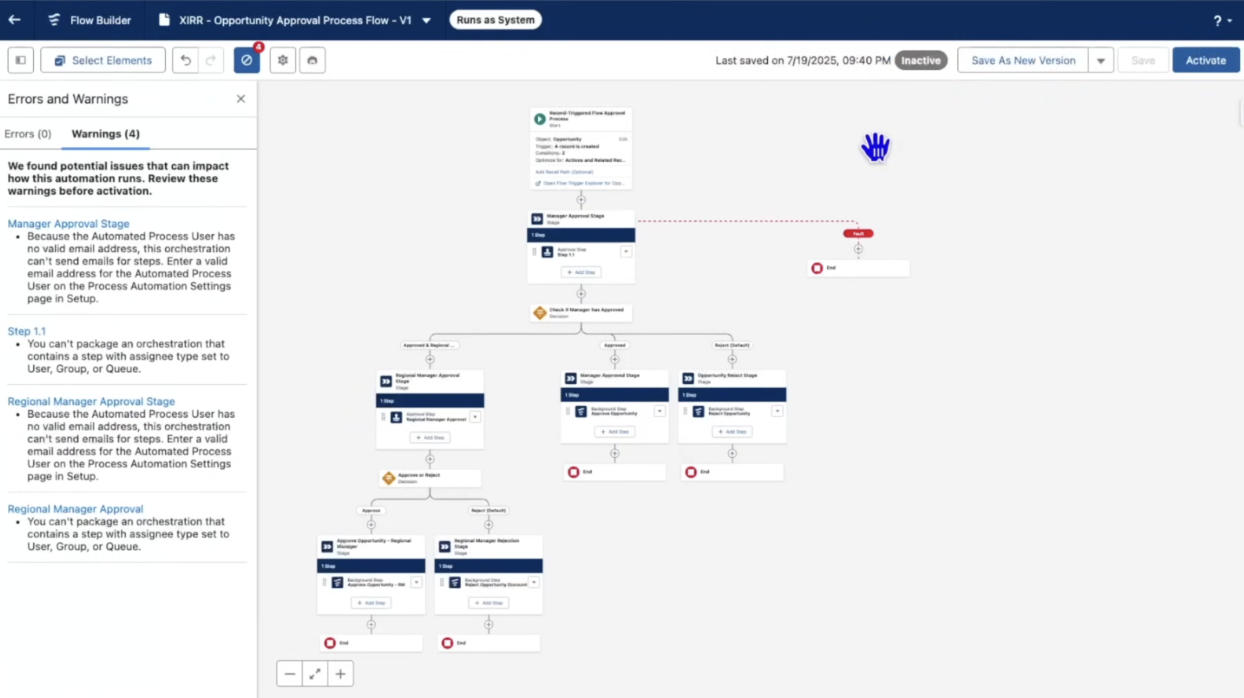Click the fit-to-view expand icon
Image resolution: width=1244 pixels, height=698 pixels.
[x=315, y=674]
